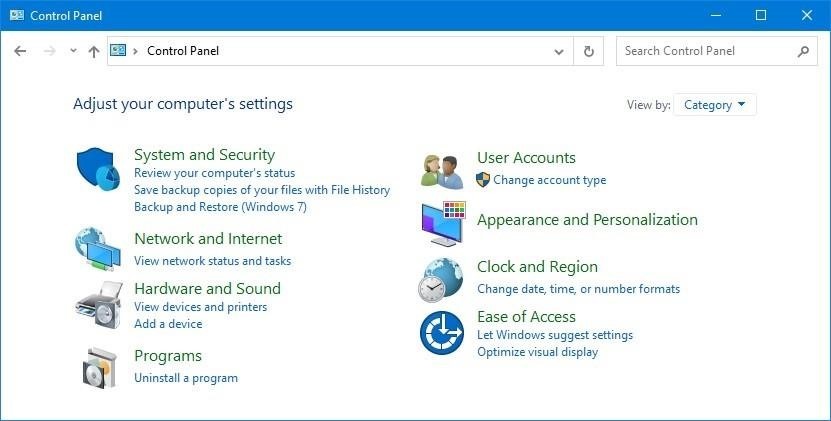Screen dimensions: 831x421
Task: Click Let Windows suggest settings
Action: pos(555,335)
